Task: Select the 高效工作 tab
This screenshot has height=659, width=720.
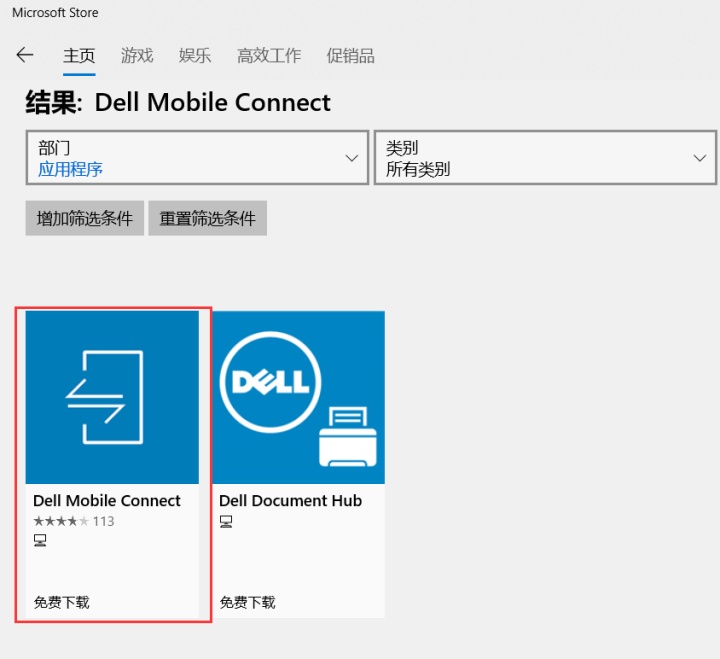Action: tap(269, 56)
